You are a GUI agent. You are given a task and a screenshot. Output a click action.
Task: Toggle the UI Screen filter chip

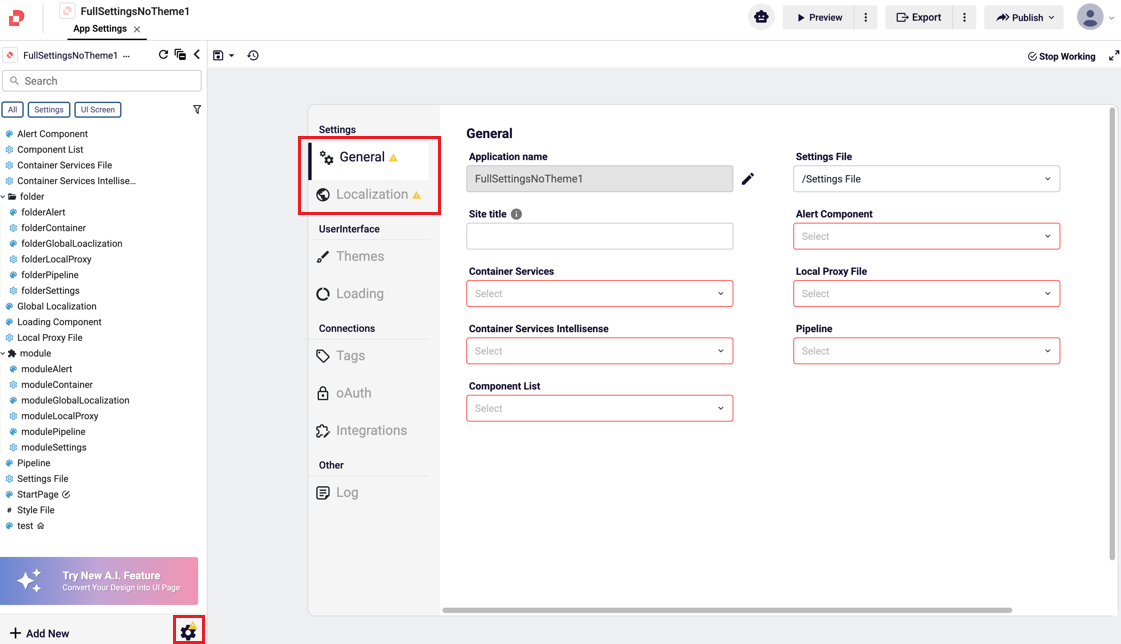pyautogui.click(x=97, y=110)
